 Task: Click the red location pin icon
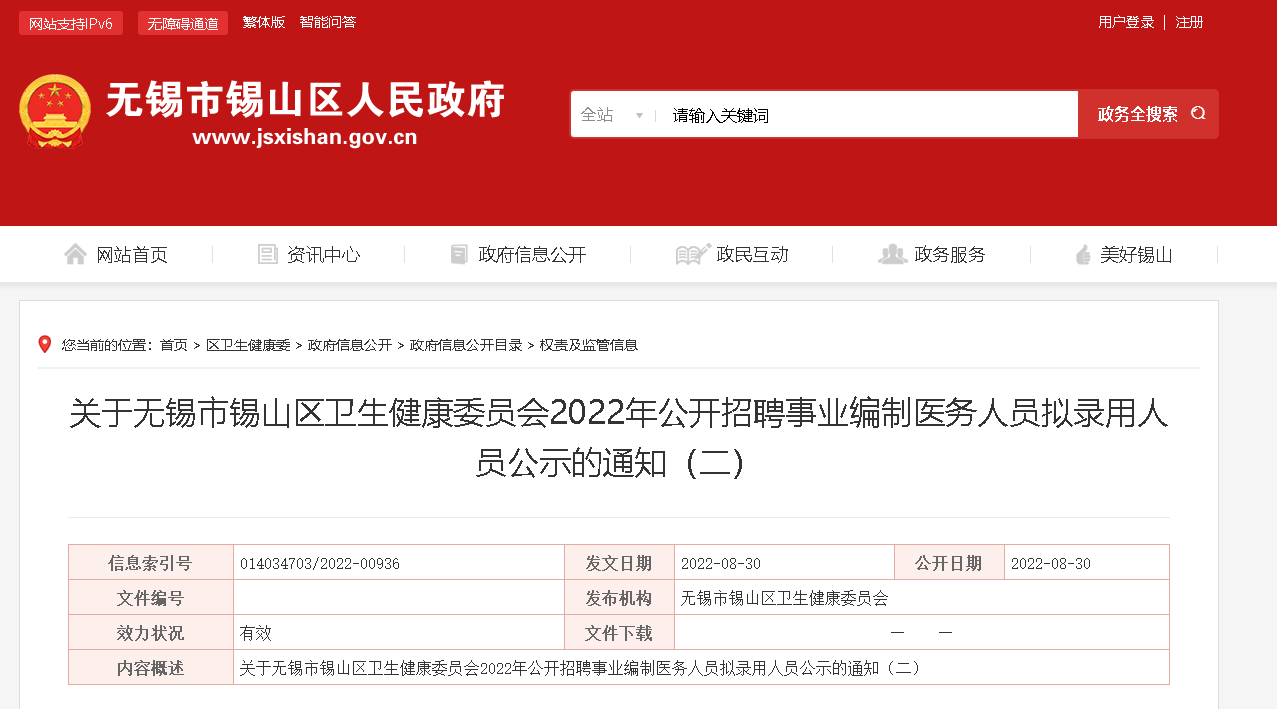point(45,344)
